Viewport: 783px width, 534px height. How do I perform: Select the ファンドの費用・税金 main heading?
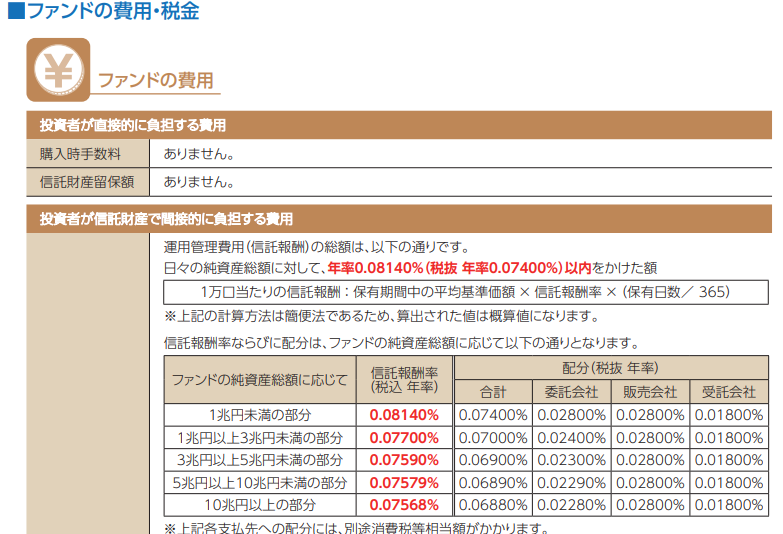(111, 12)
